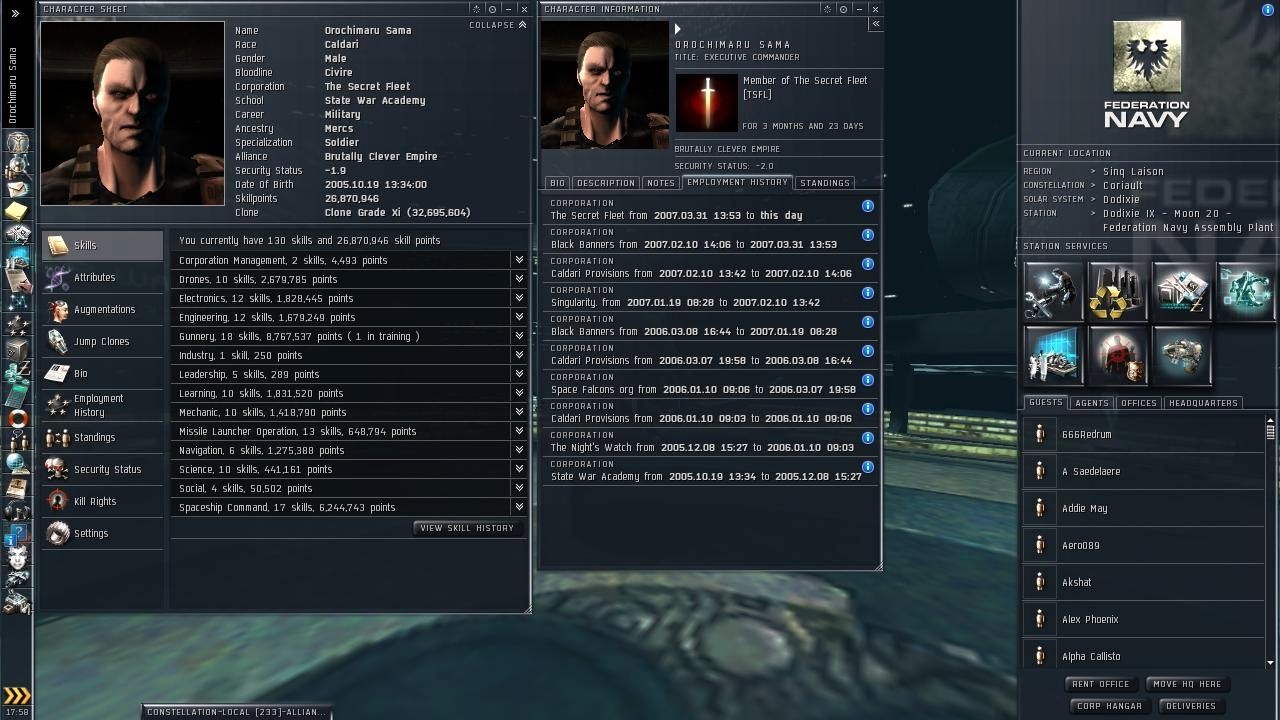Open the lifebuoy help icon in sidebar
This screenshot has height=720, width=1280.
(17, 417)
